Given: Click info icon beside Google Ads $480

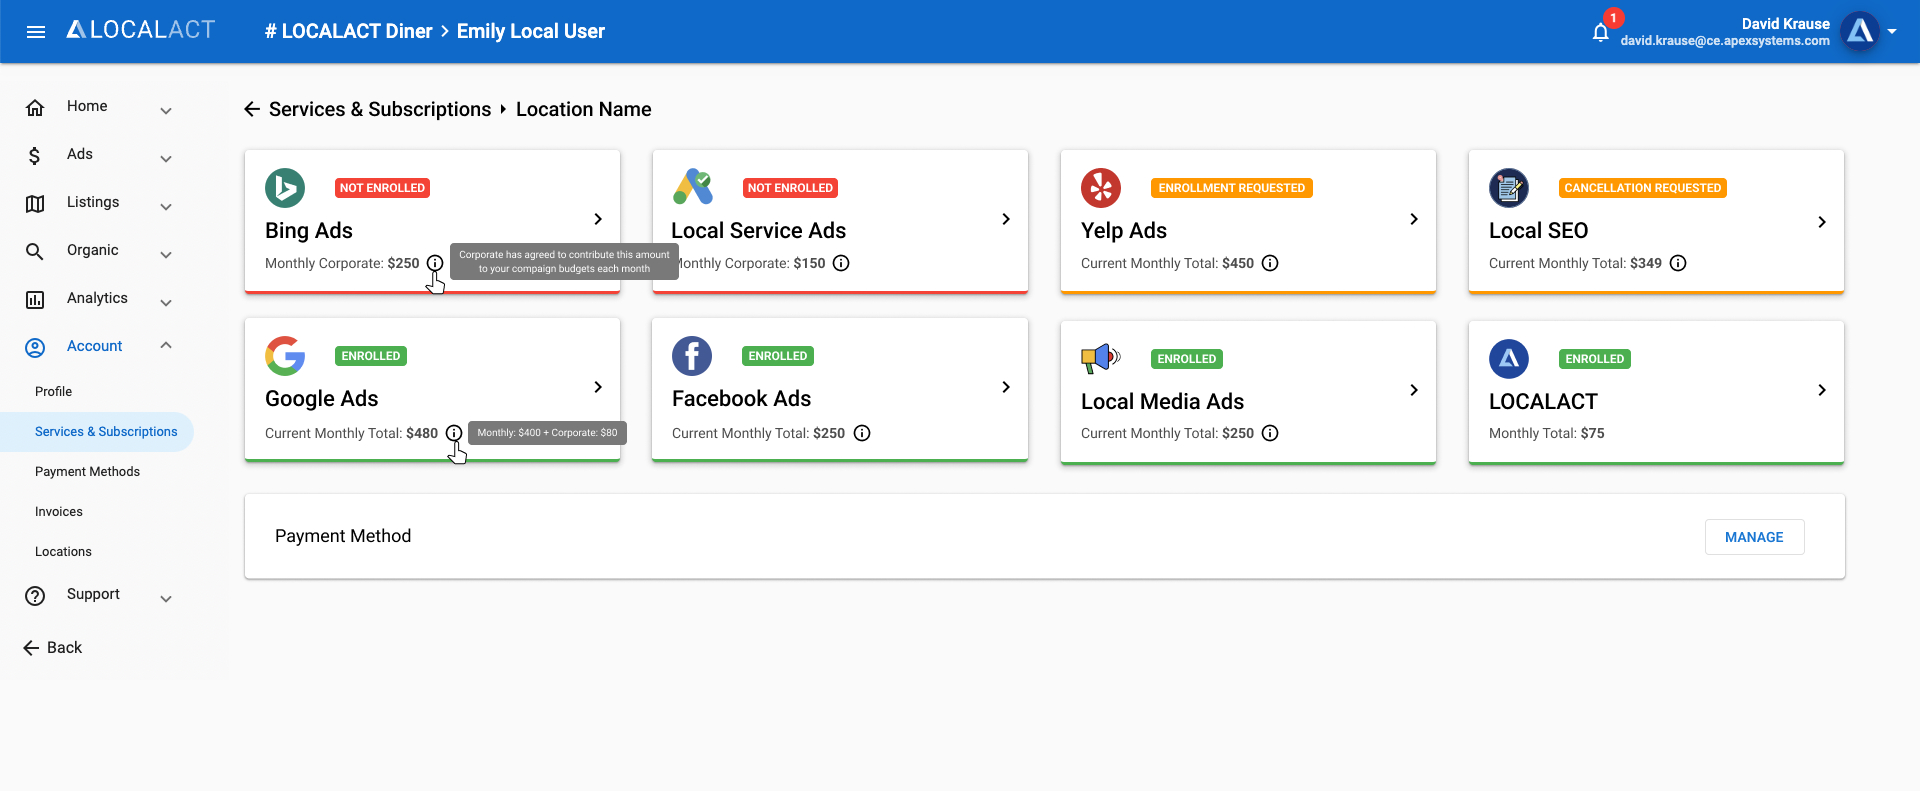Looking at the screenshot, I should click(454, 433).
